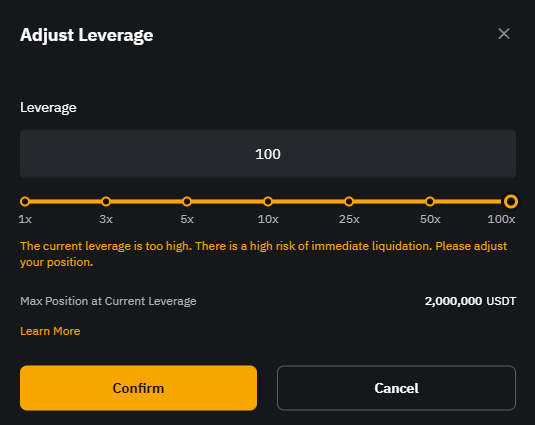This screenshot has height=425, width=535.
Task: Click the 5x label under slider
Action: click(x=187, y=219)
